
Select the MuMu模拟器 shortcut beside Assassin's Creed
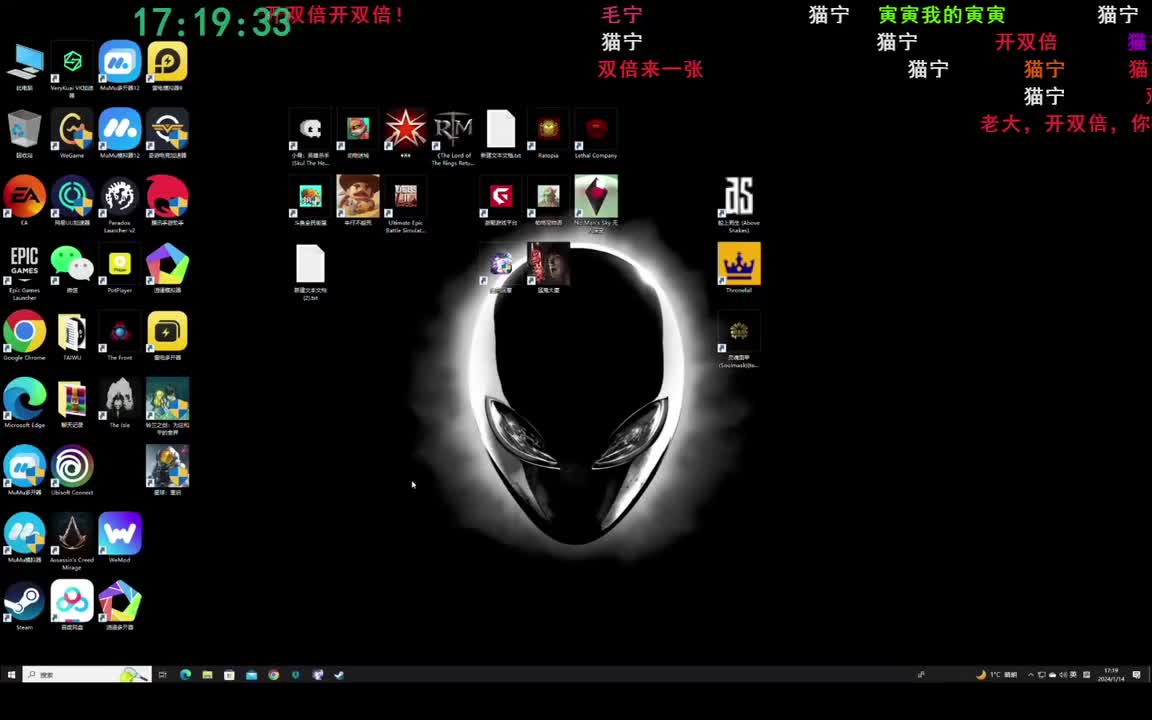click(x=24, y=536)
